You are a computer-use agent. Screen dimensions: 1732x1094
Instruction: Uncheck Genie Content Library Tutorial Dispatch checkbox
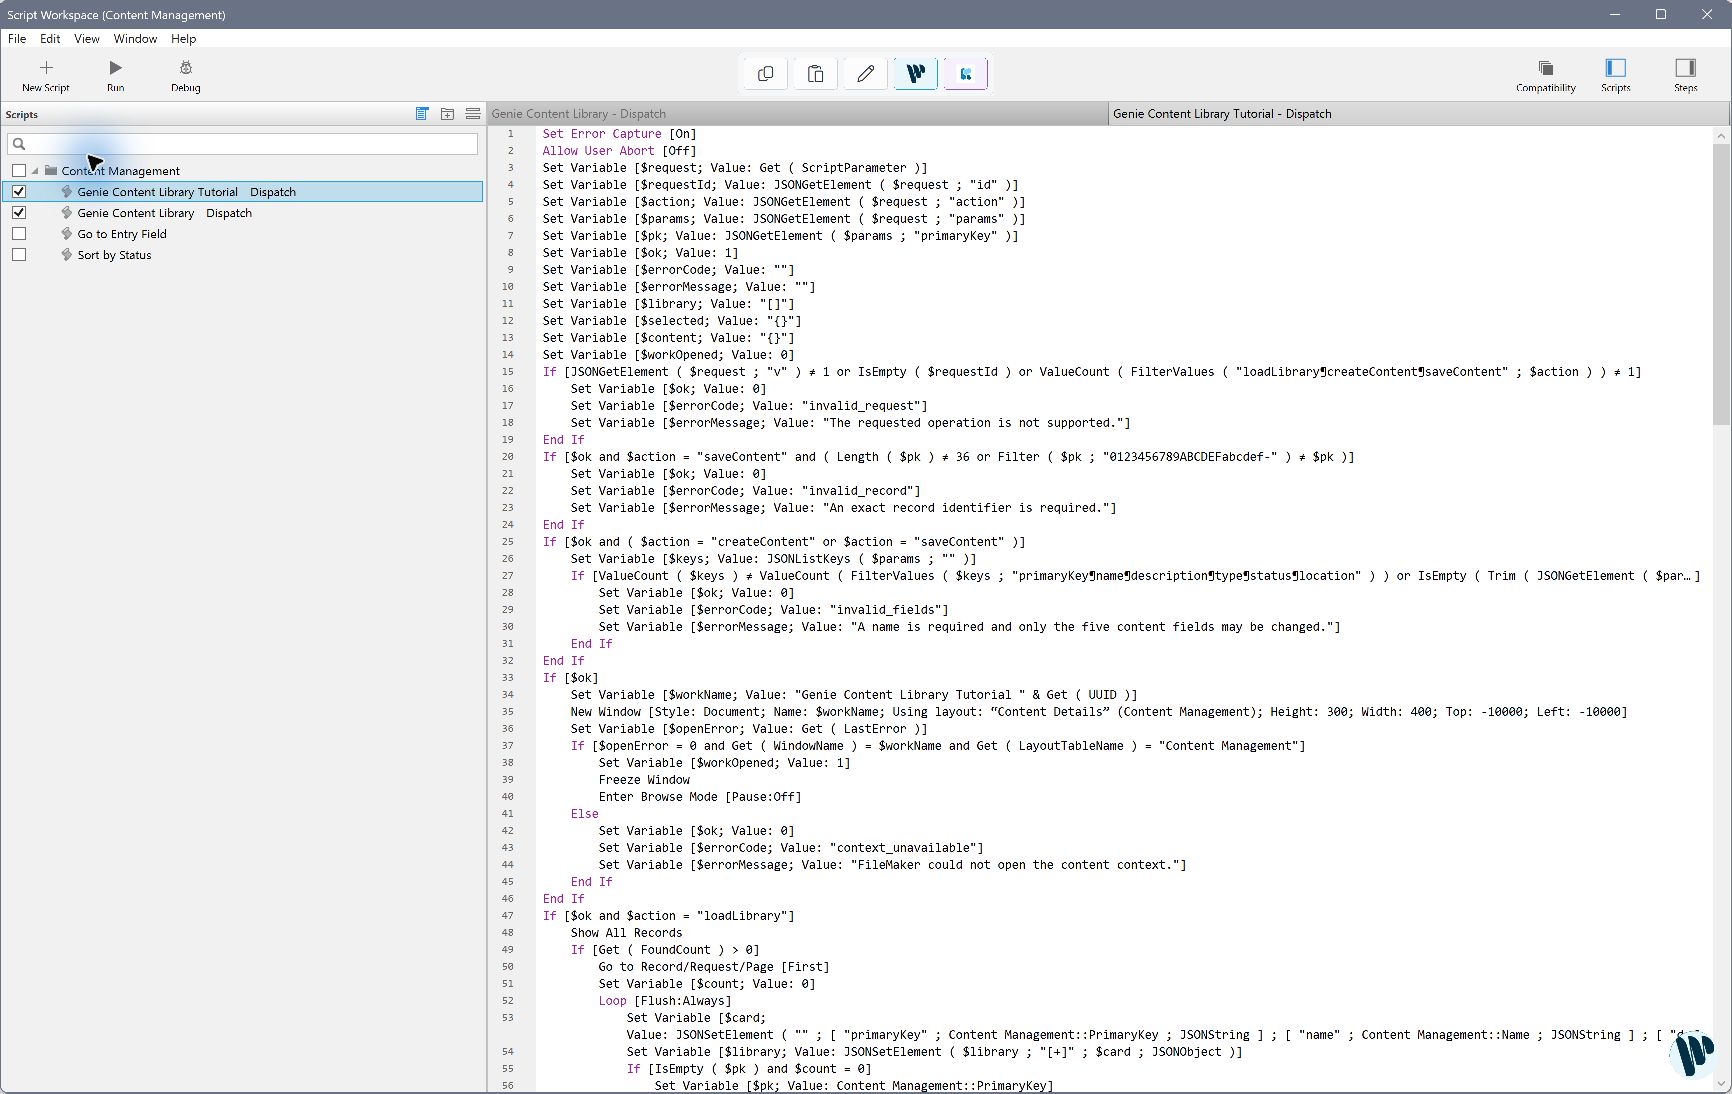(19, 192)
